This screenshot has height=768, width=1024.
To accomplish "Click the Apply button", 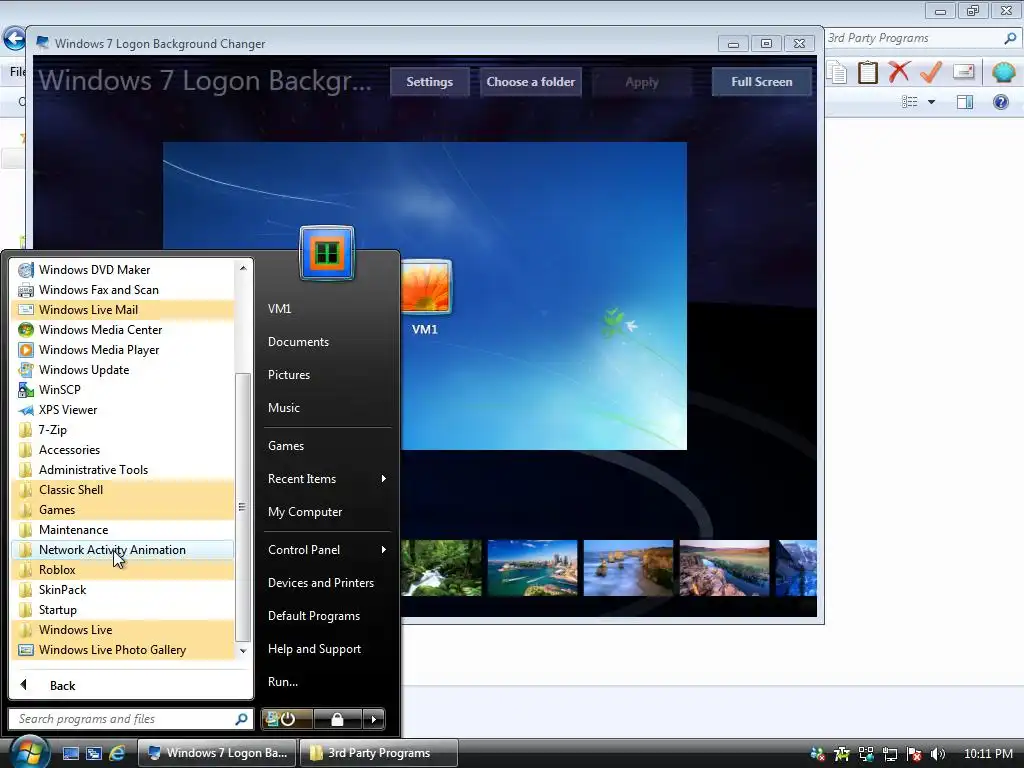I will point(641,82).
